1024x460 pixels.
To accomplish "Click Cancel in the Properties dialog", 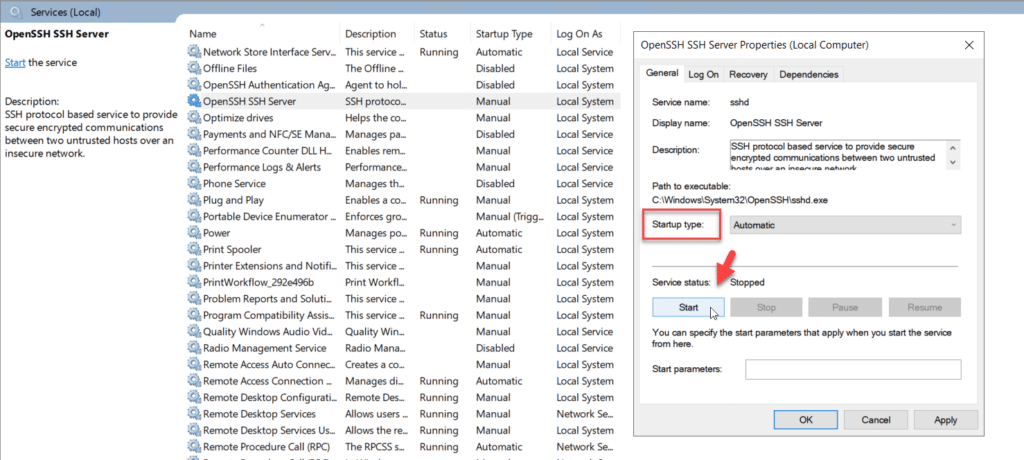I will coord(876,420).
